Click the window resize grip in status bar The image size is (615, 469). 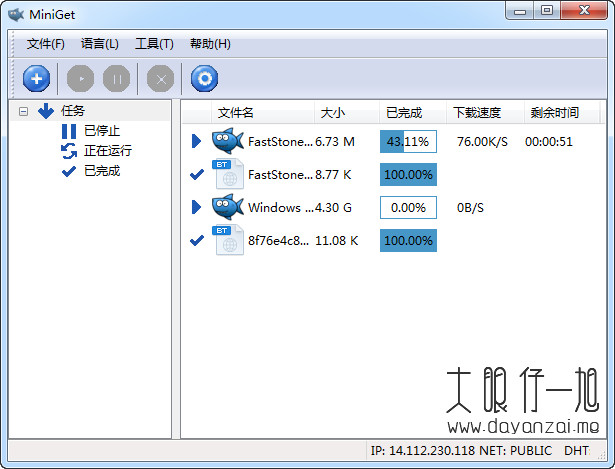pos(602,454)
